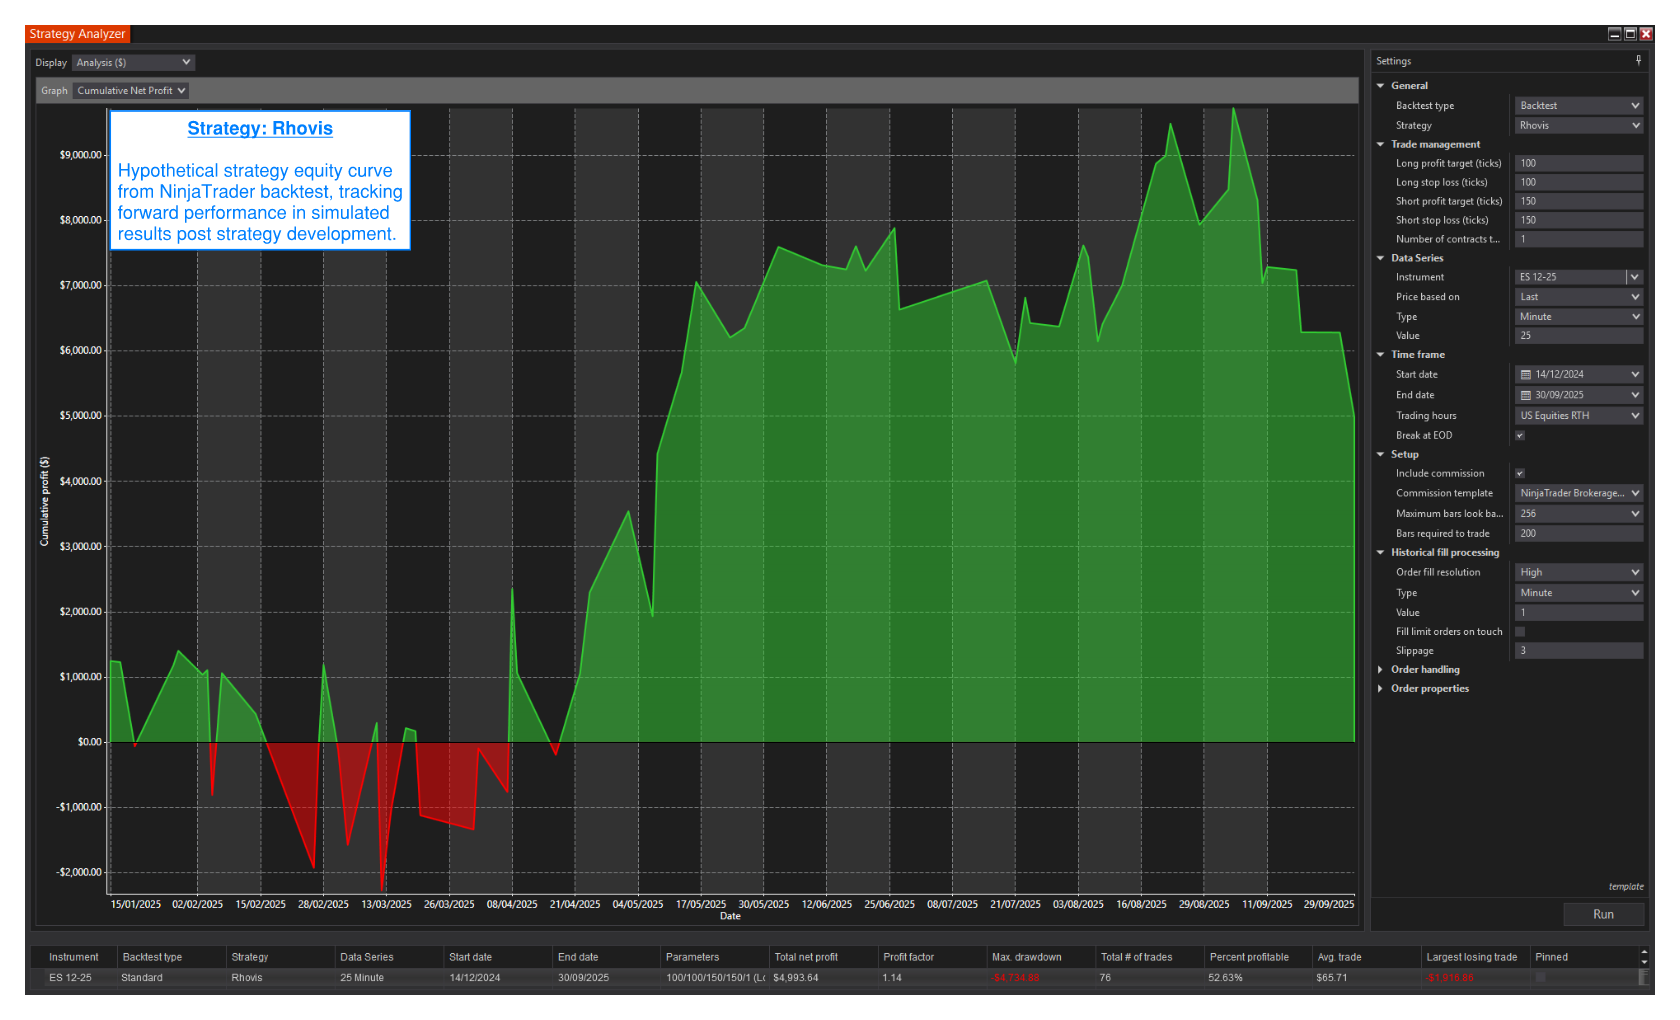Click the results grid scroll-up arrow
1680x1020 pixels.
(1644, 952)
